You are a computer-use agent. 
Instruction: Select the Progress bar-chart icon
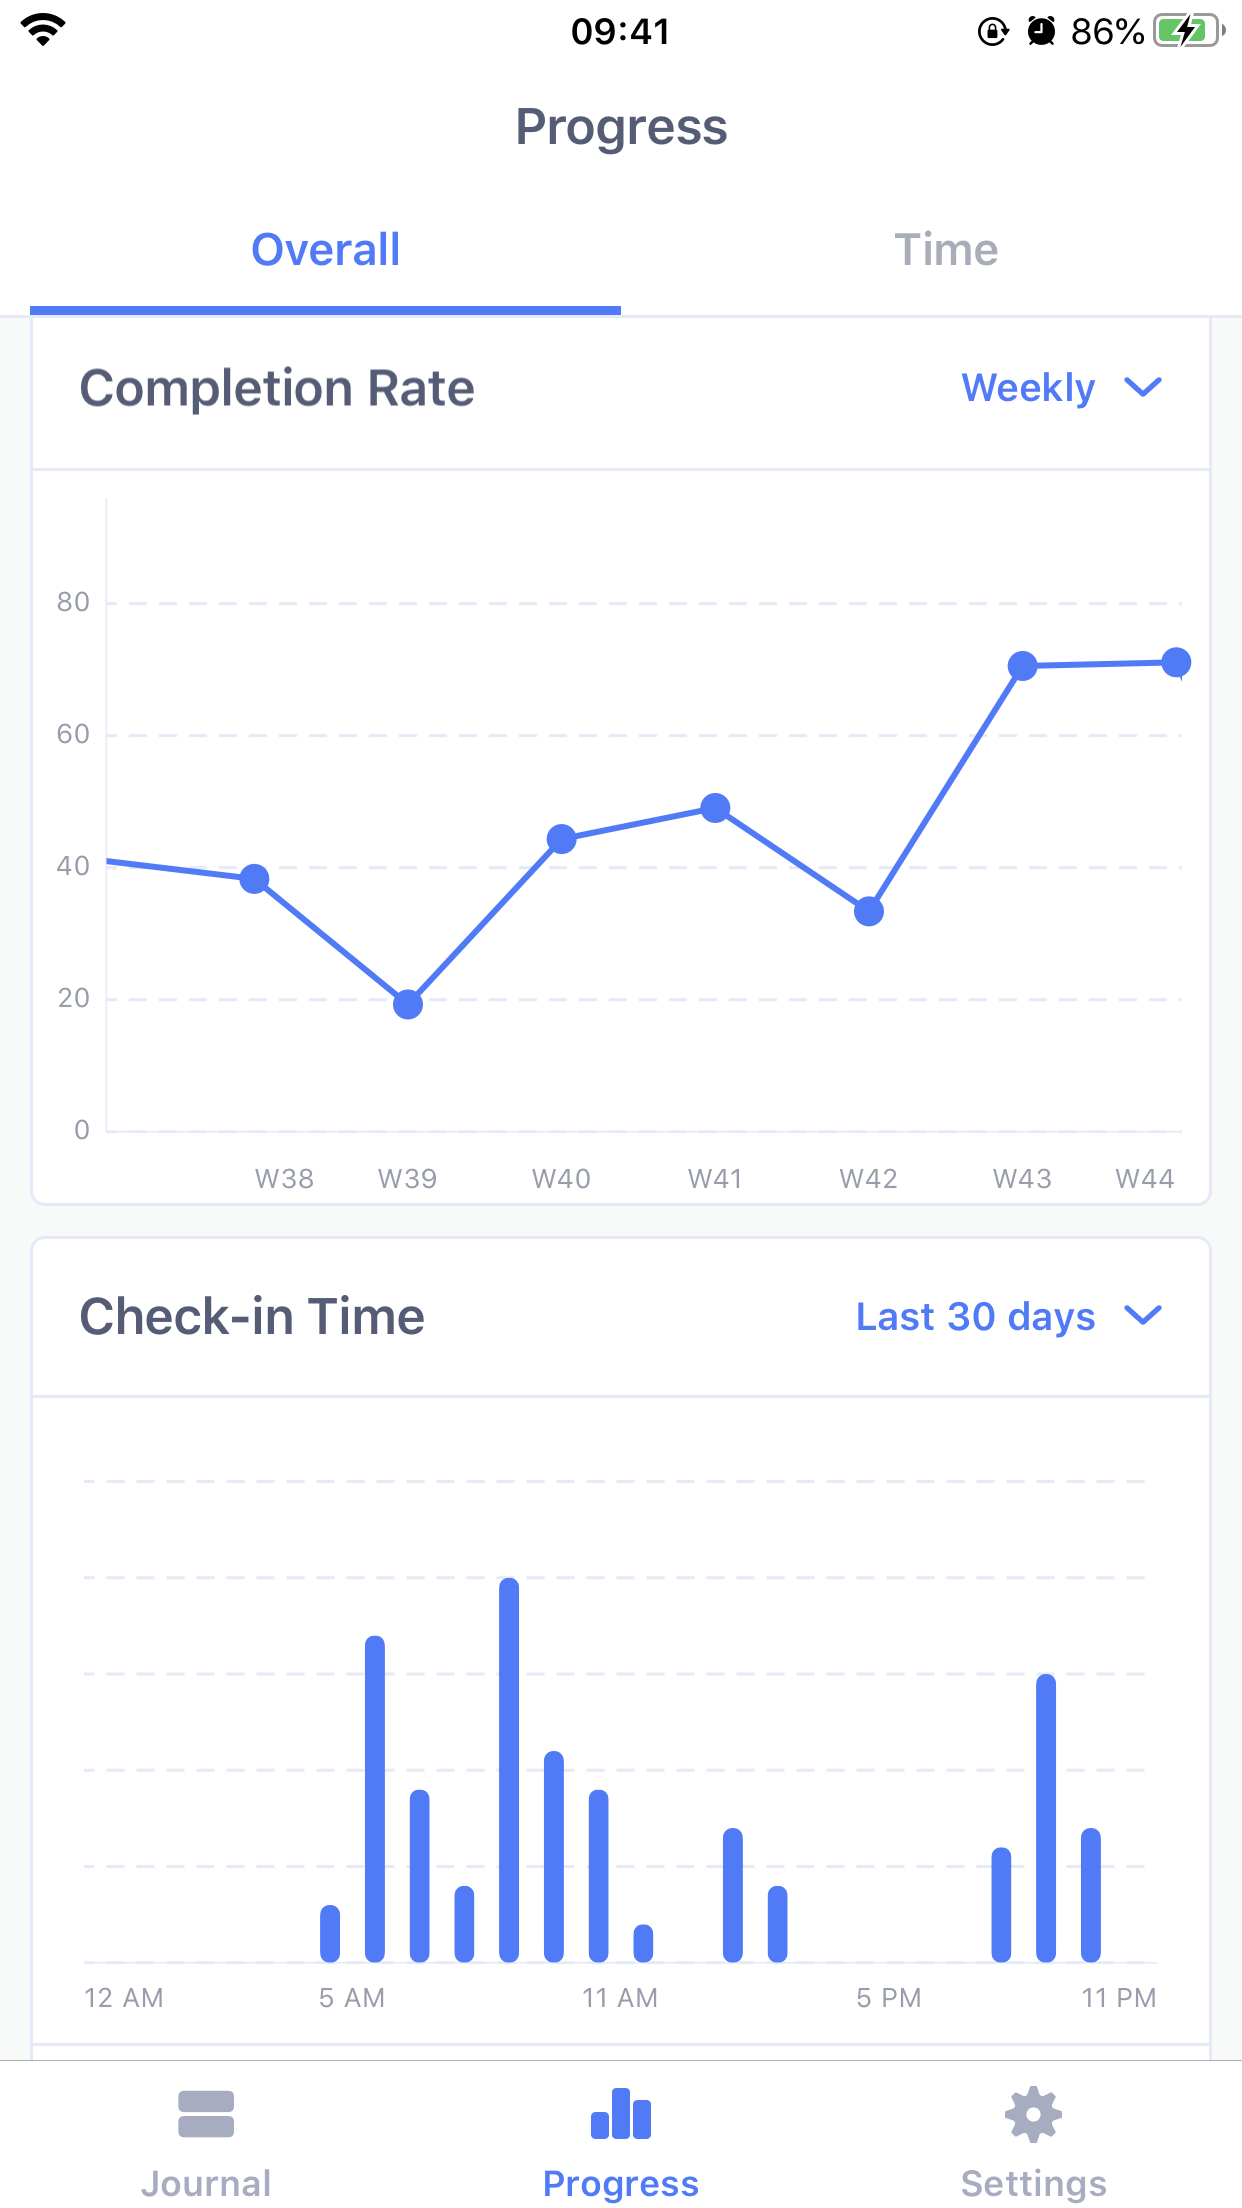tap(621, 2115)
